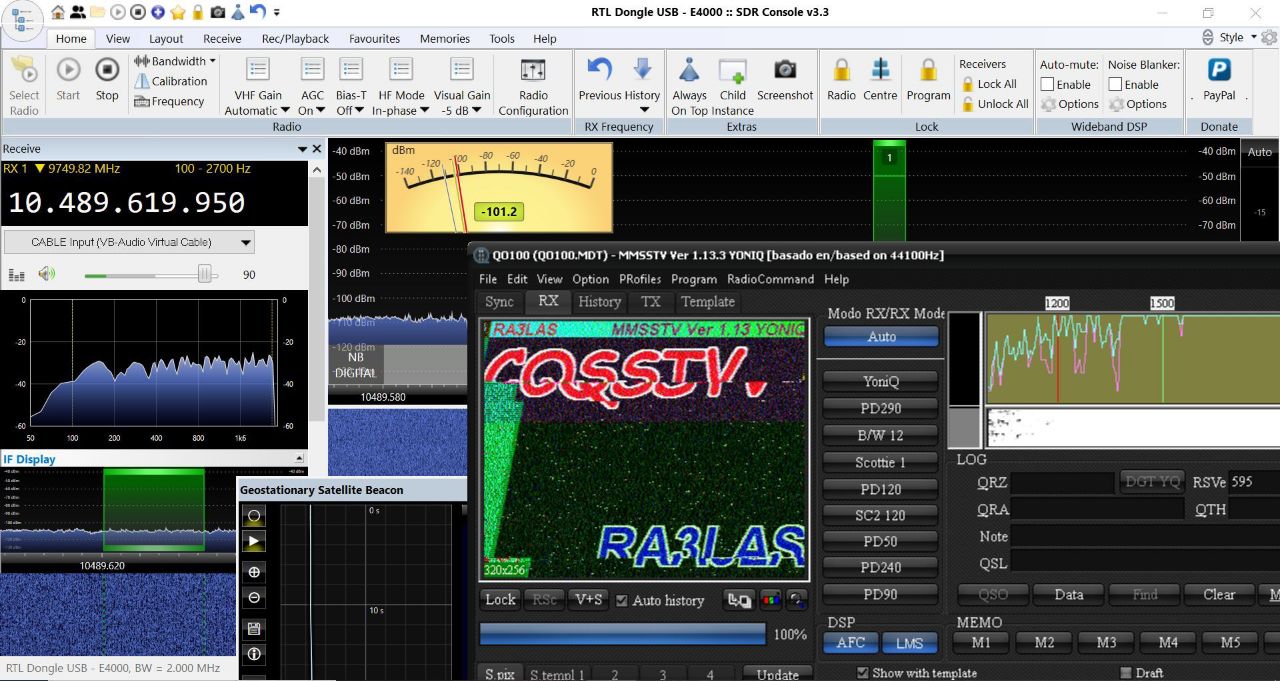
Task: Click the Clear log button
Action: 1219,594
